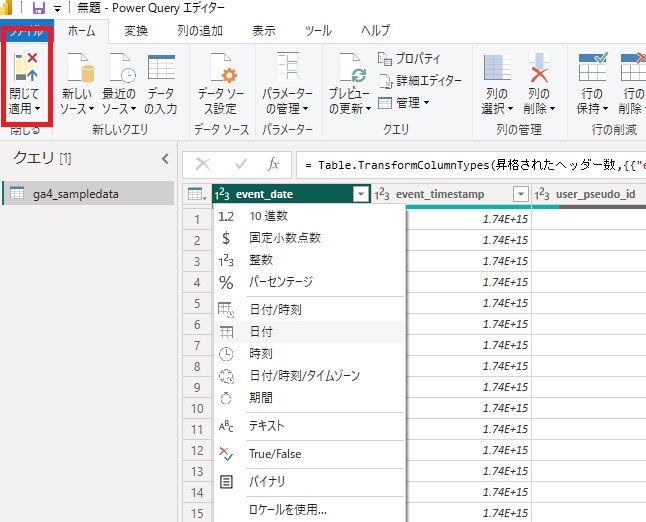Switch to ヘルプ (Help) ribbon tab

(x=375, y=31)
